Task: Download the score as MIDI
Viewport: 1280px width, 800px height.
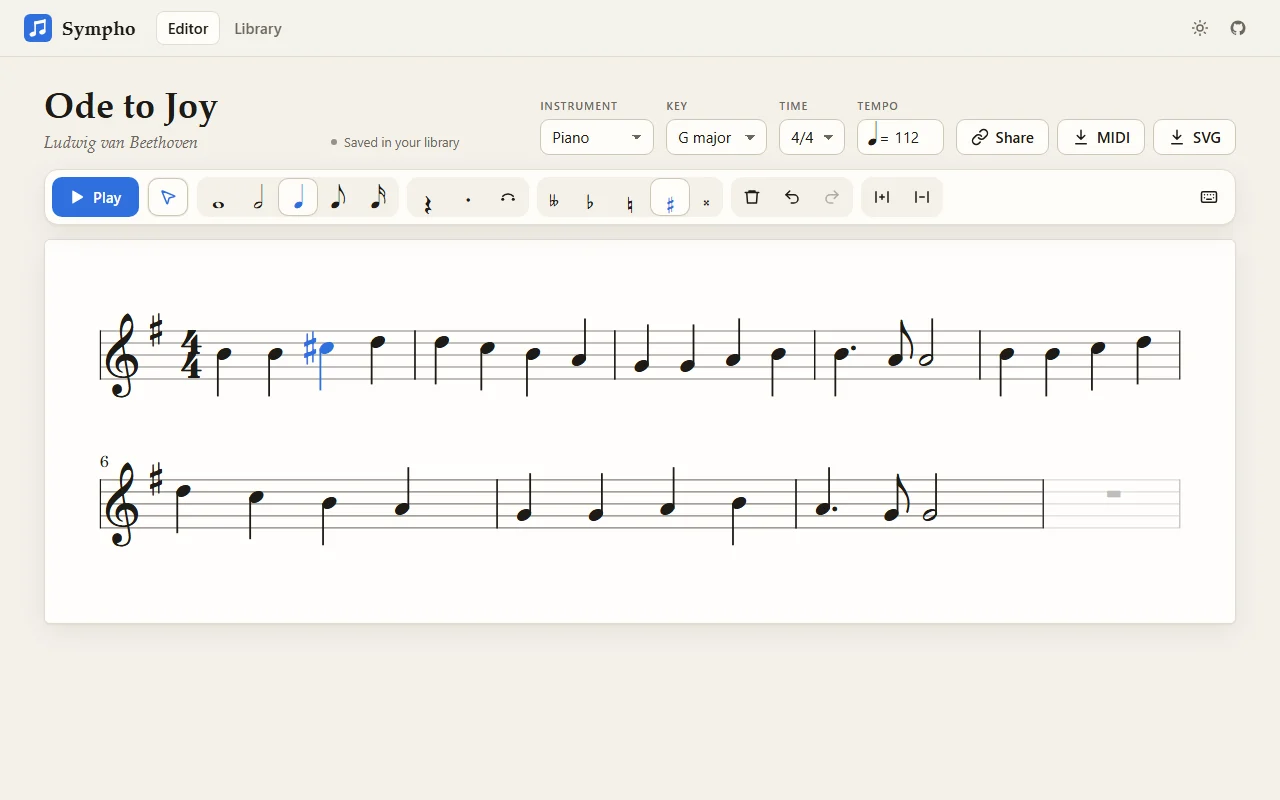Action: (x=1101, y=137)
